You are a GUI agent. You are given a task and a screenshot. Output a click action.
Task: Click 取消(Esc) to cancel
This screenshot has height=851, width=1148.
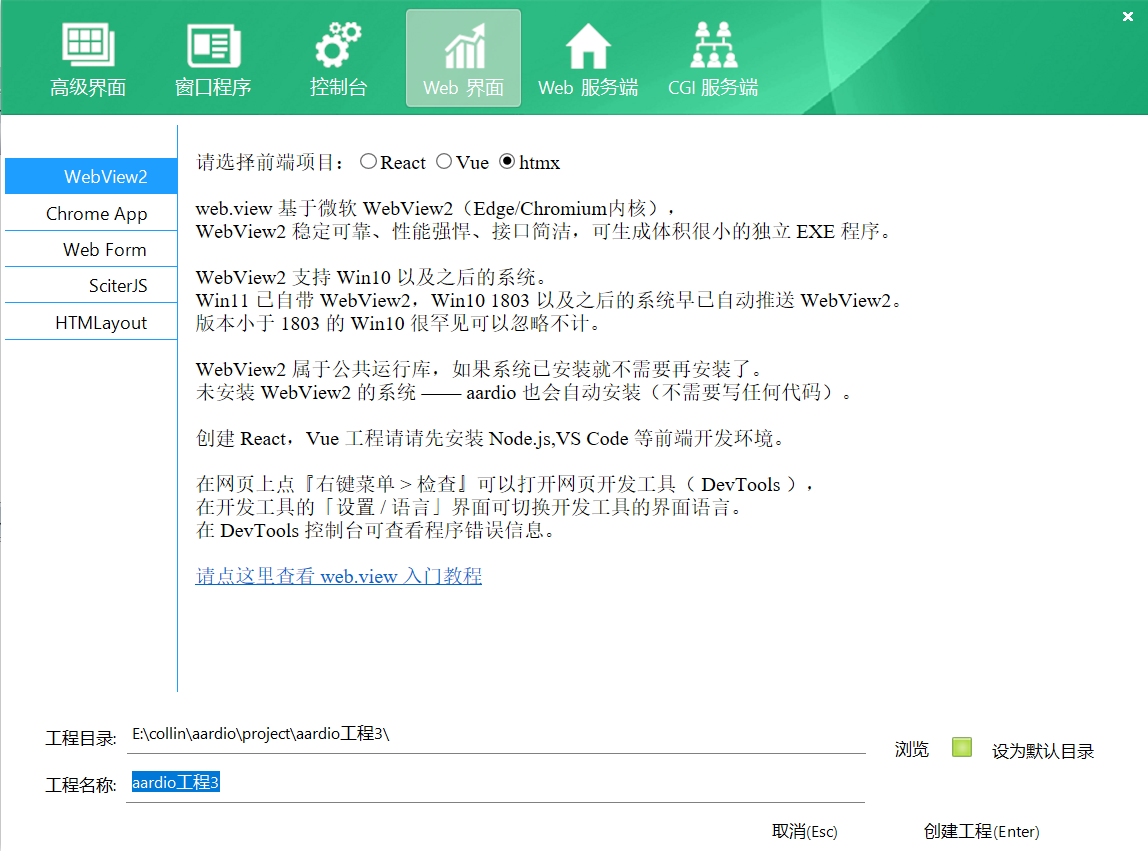[x=805, y=831]
